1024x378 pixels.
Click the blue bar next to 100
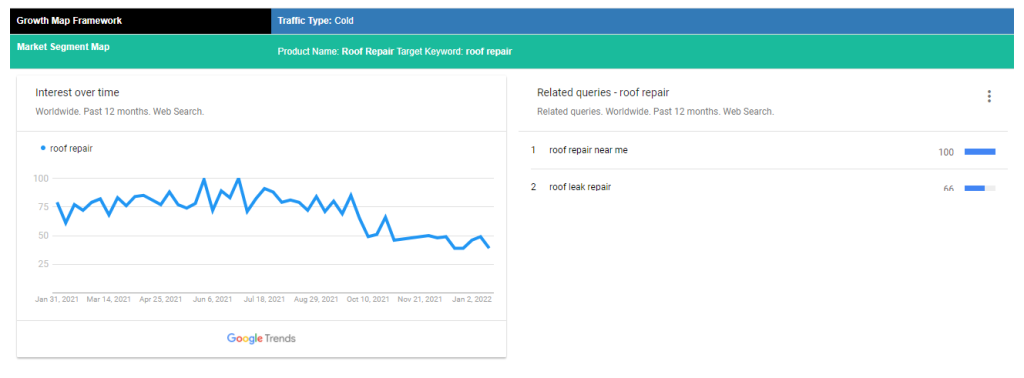coord(980,151)
